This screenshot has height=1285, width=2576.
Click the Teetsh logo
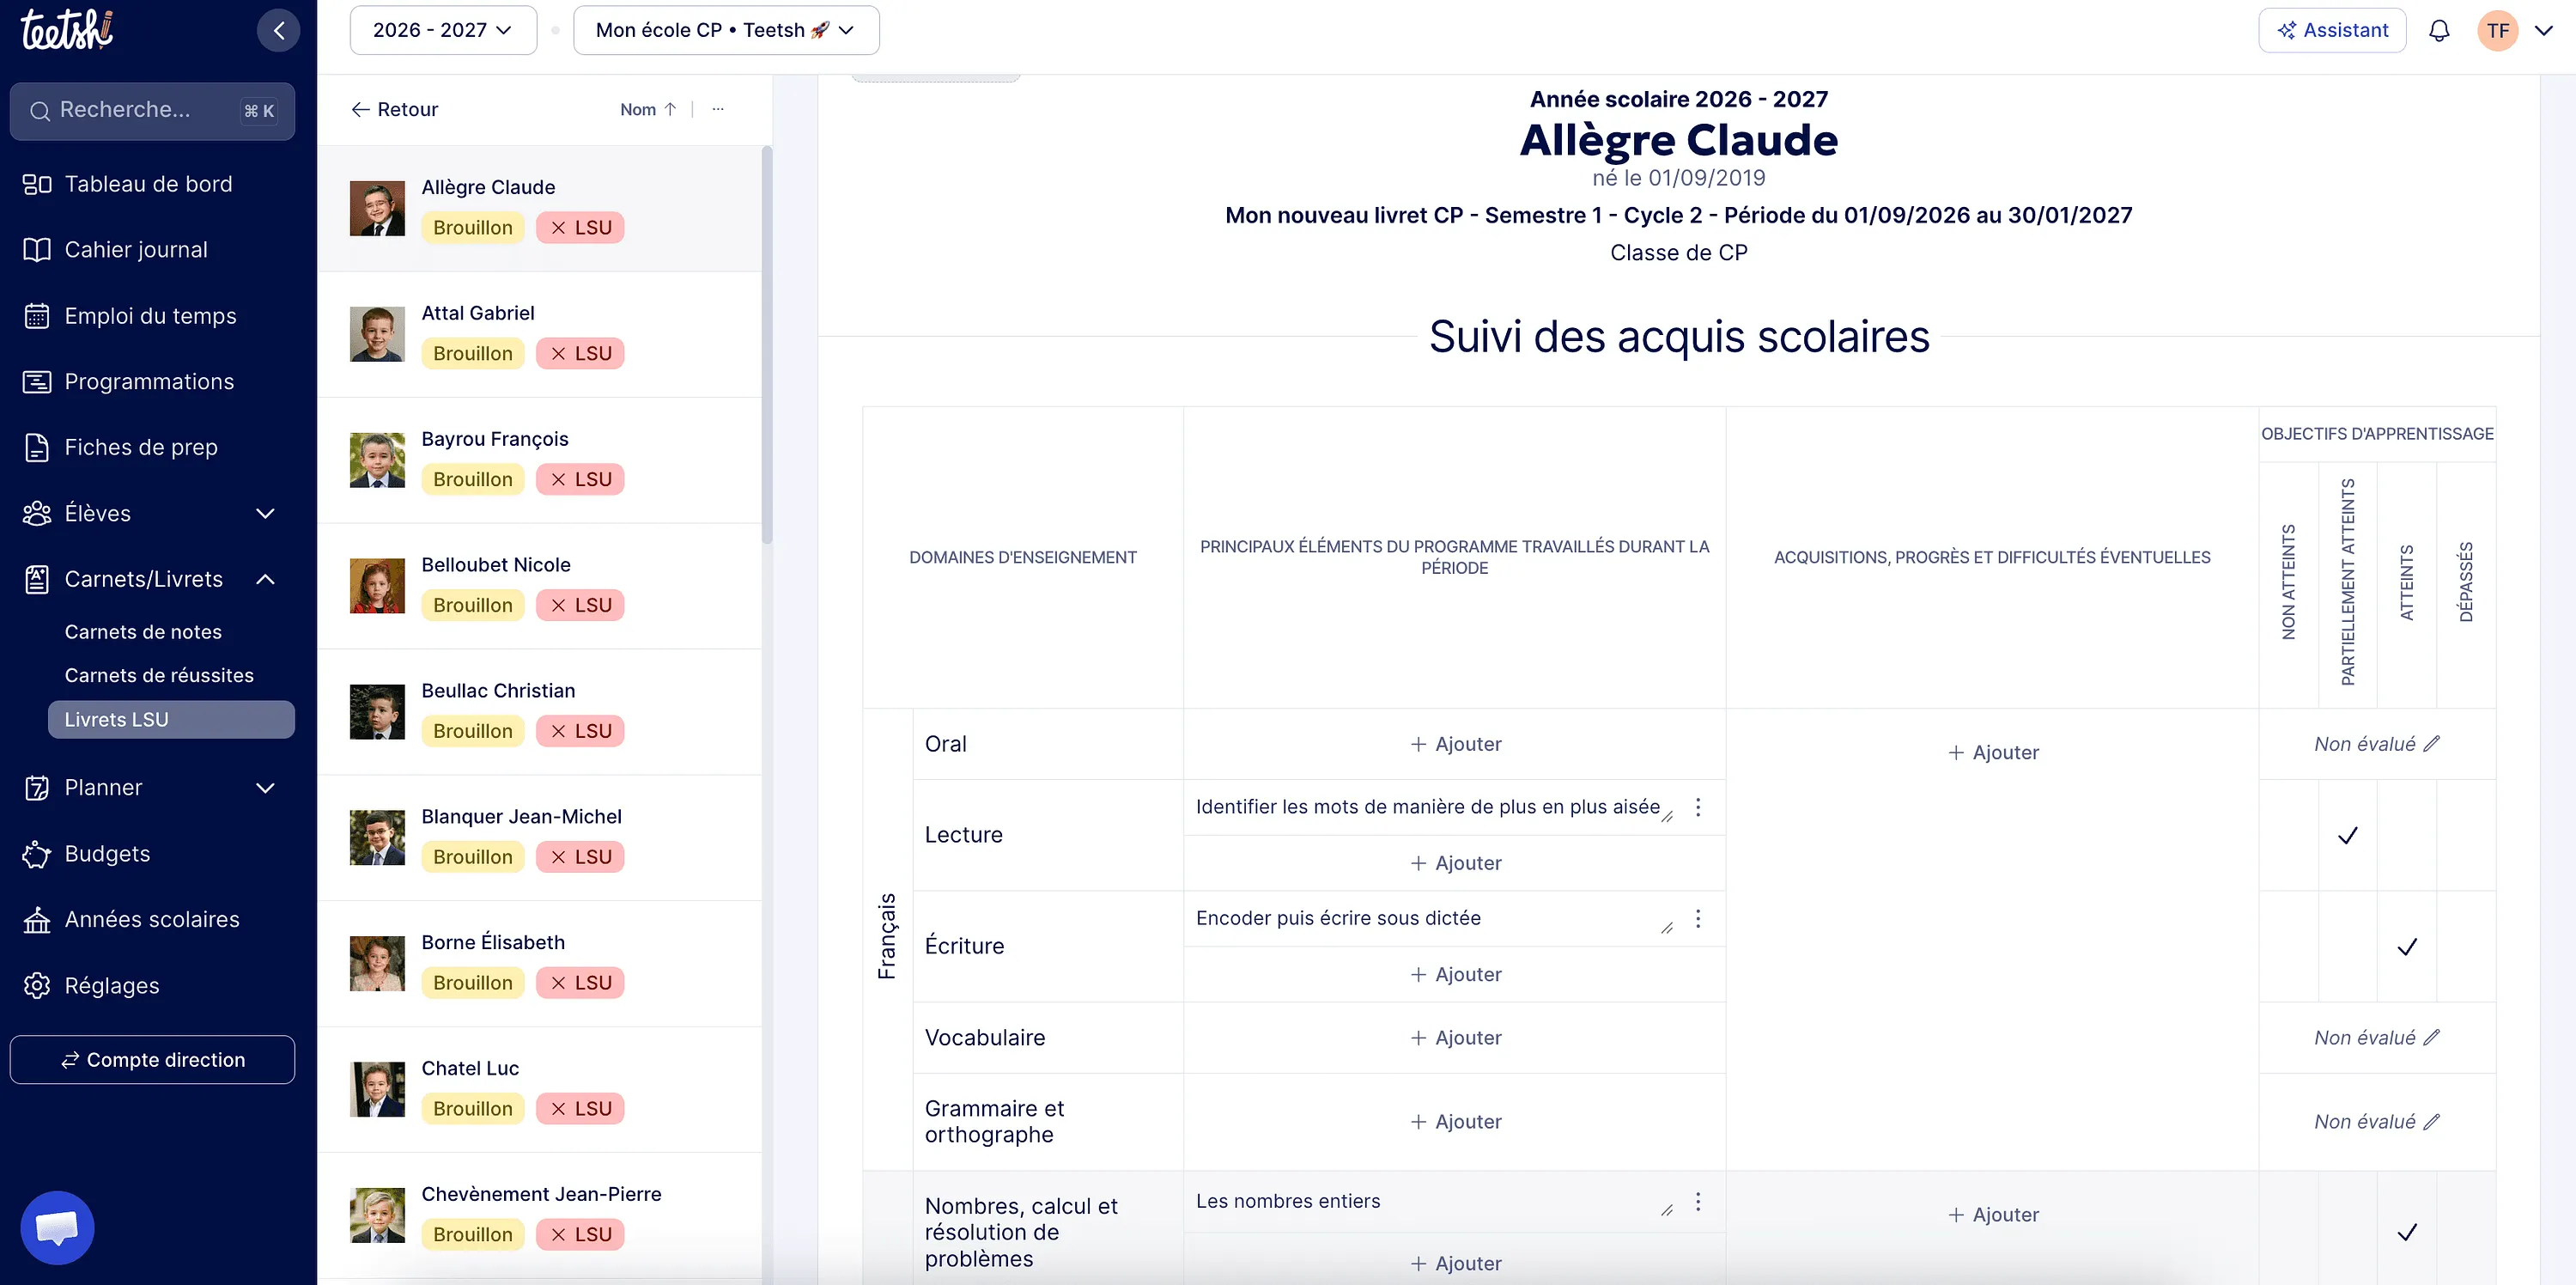pyautogui.click(x=67, y=30)
